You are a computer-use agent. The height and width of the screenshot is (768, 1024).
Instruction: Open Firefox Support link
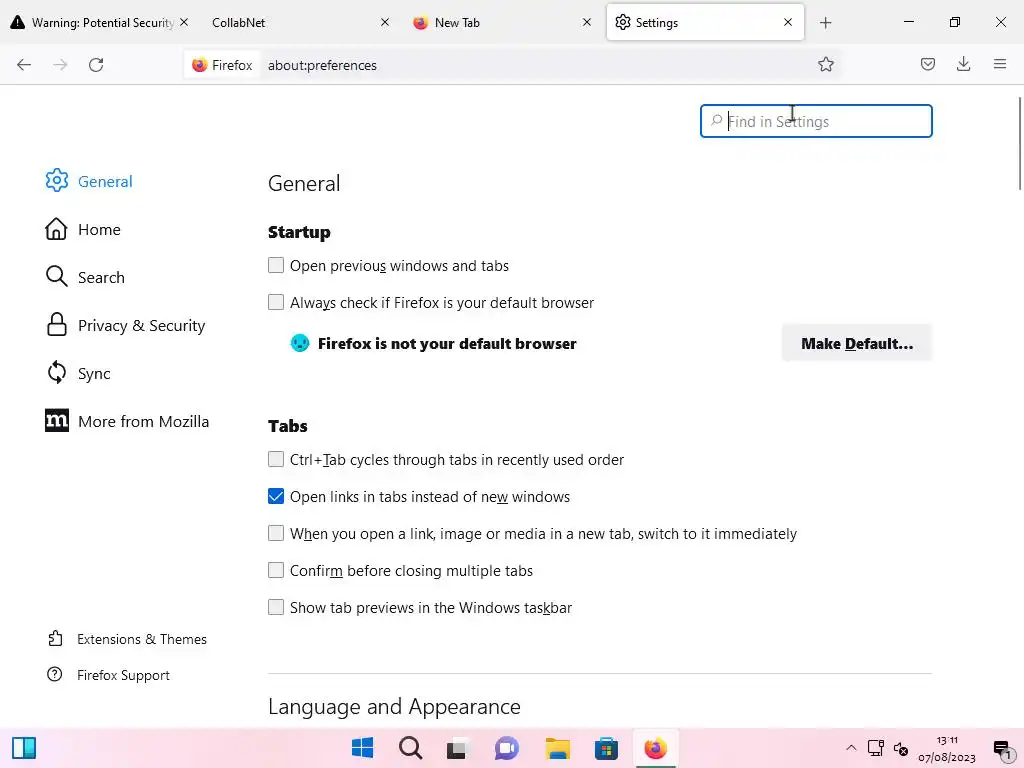[108, 675]
